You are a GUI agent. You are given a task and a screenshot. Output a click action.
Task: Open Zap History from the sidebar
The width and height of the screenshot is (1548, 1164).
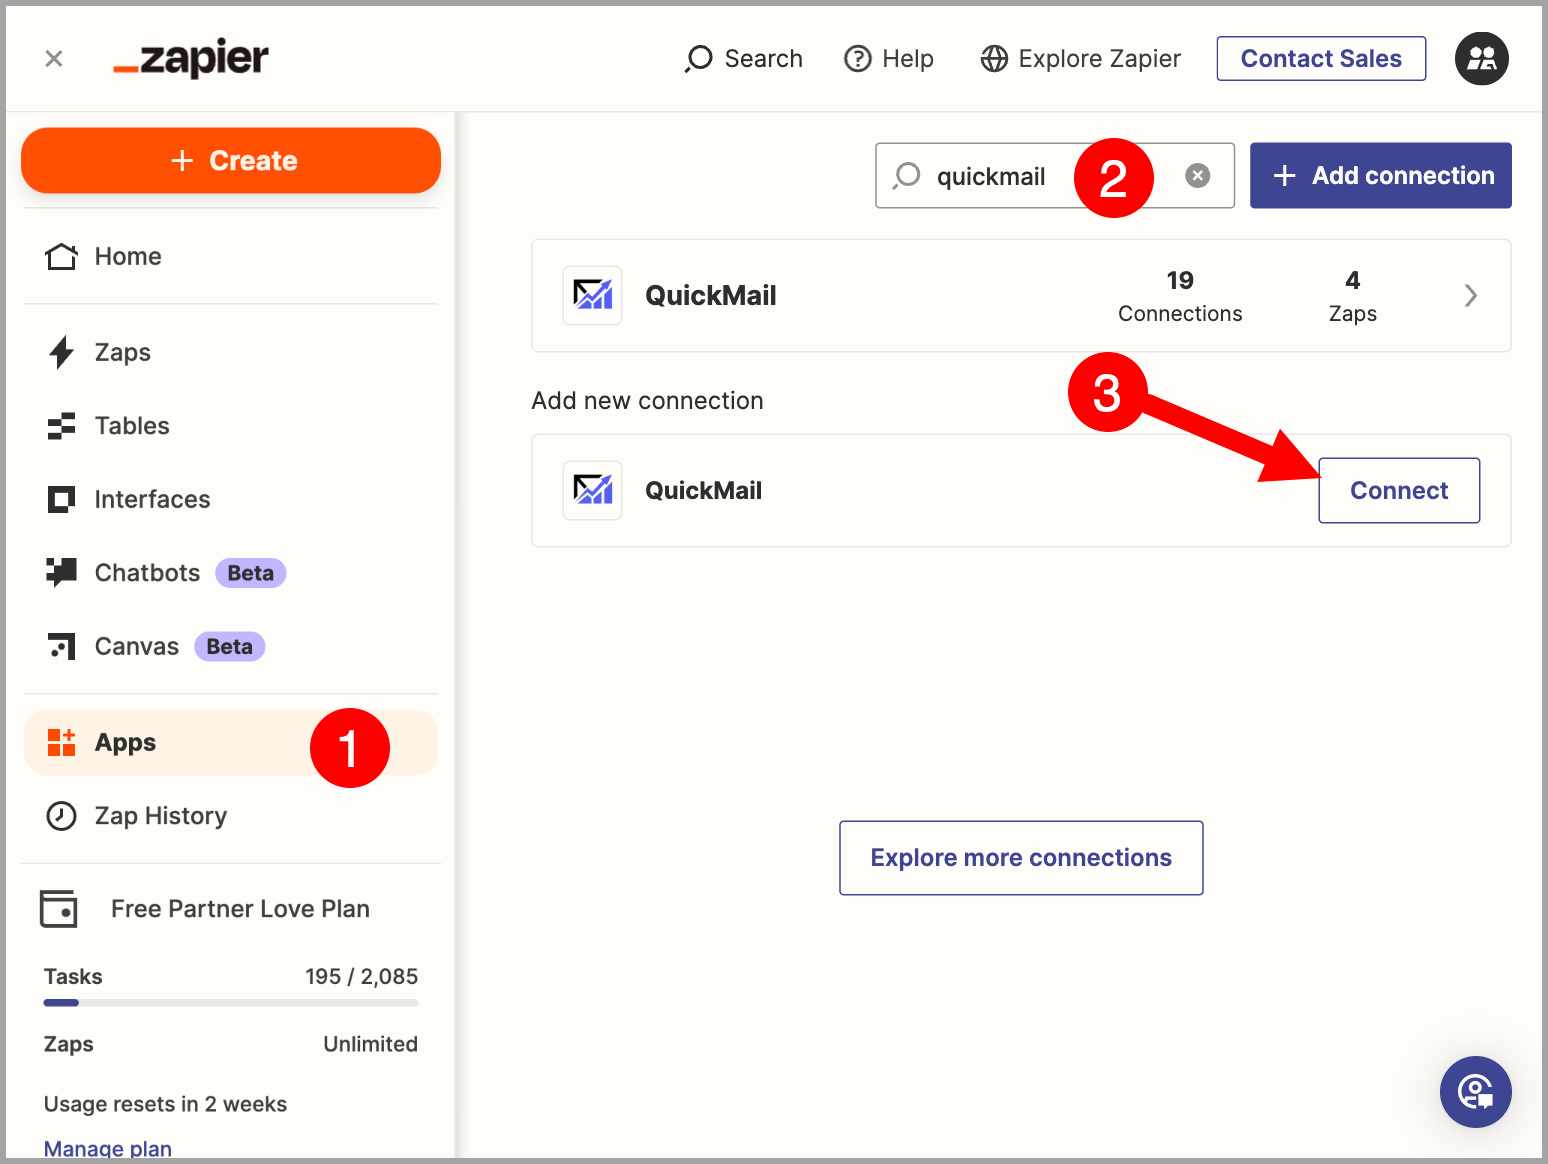231,816
